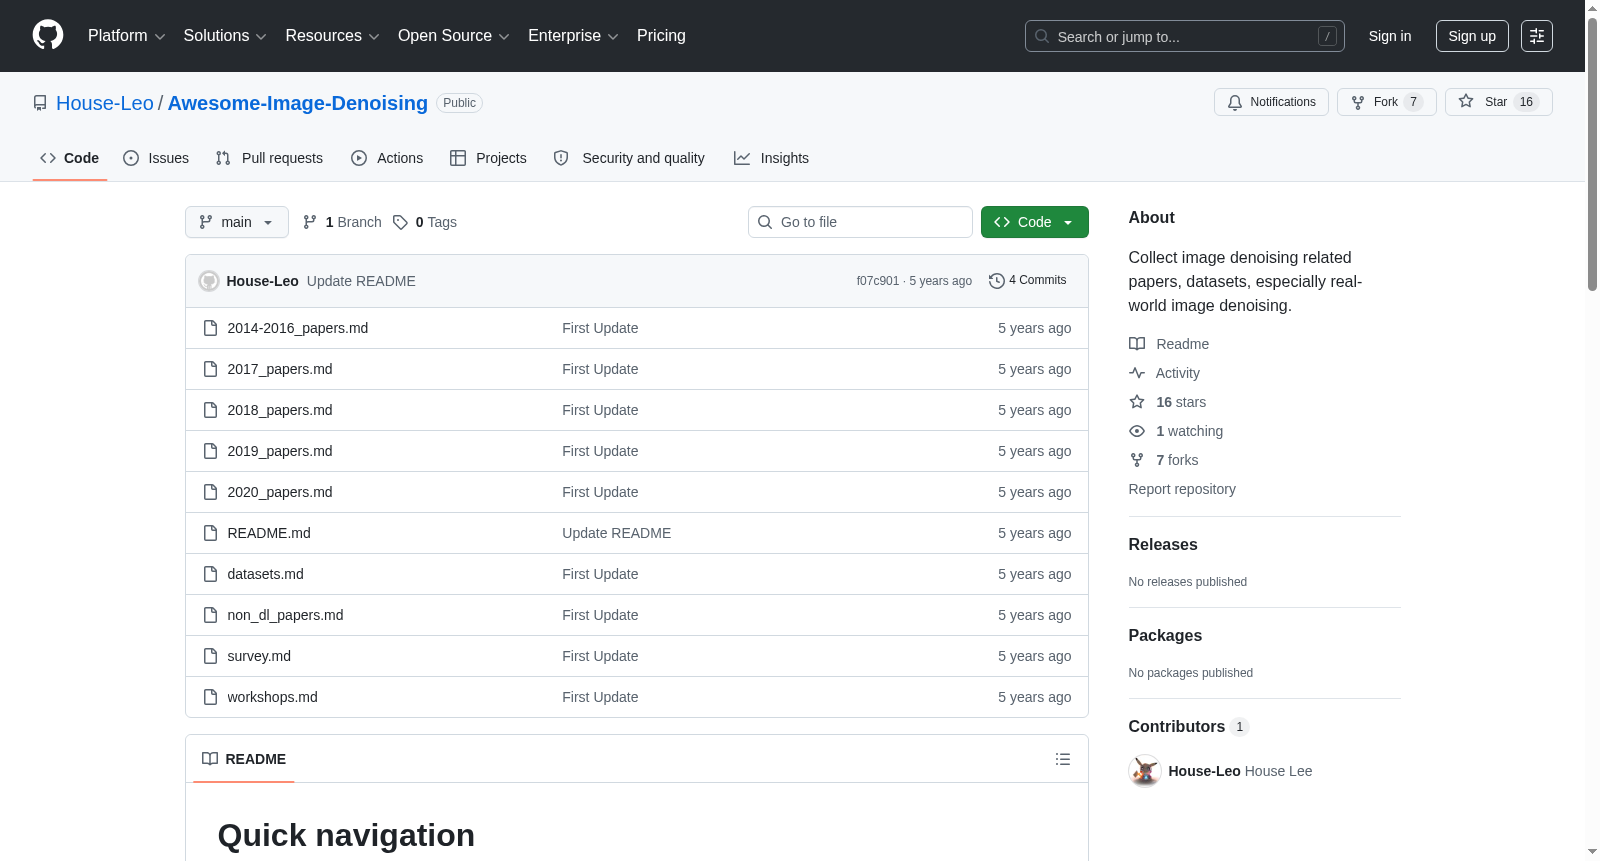Click the Sign up button
The height and width of the screenshot is (861, 1600).
coord(1472,36)
